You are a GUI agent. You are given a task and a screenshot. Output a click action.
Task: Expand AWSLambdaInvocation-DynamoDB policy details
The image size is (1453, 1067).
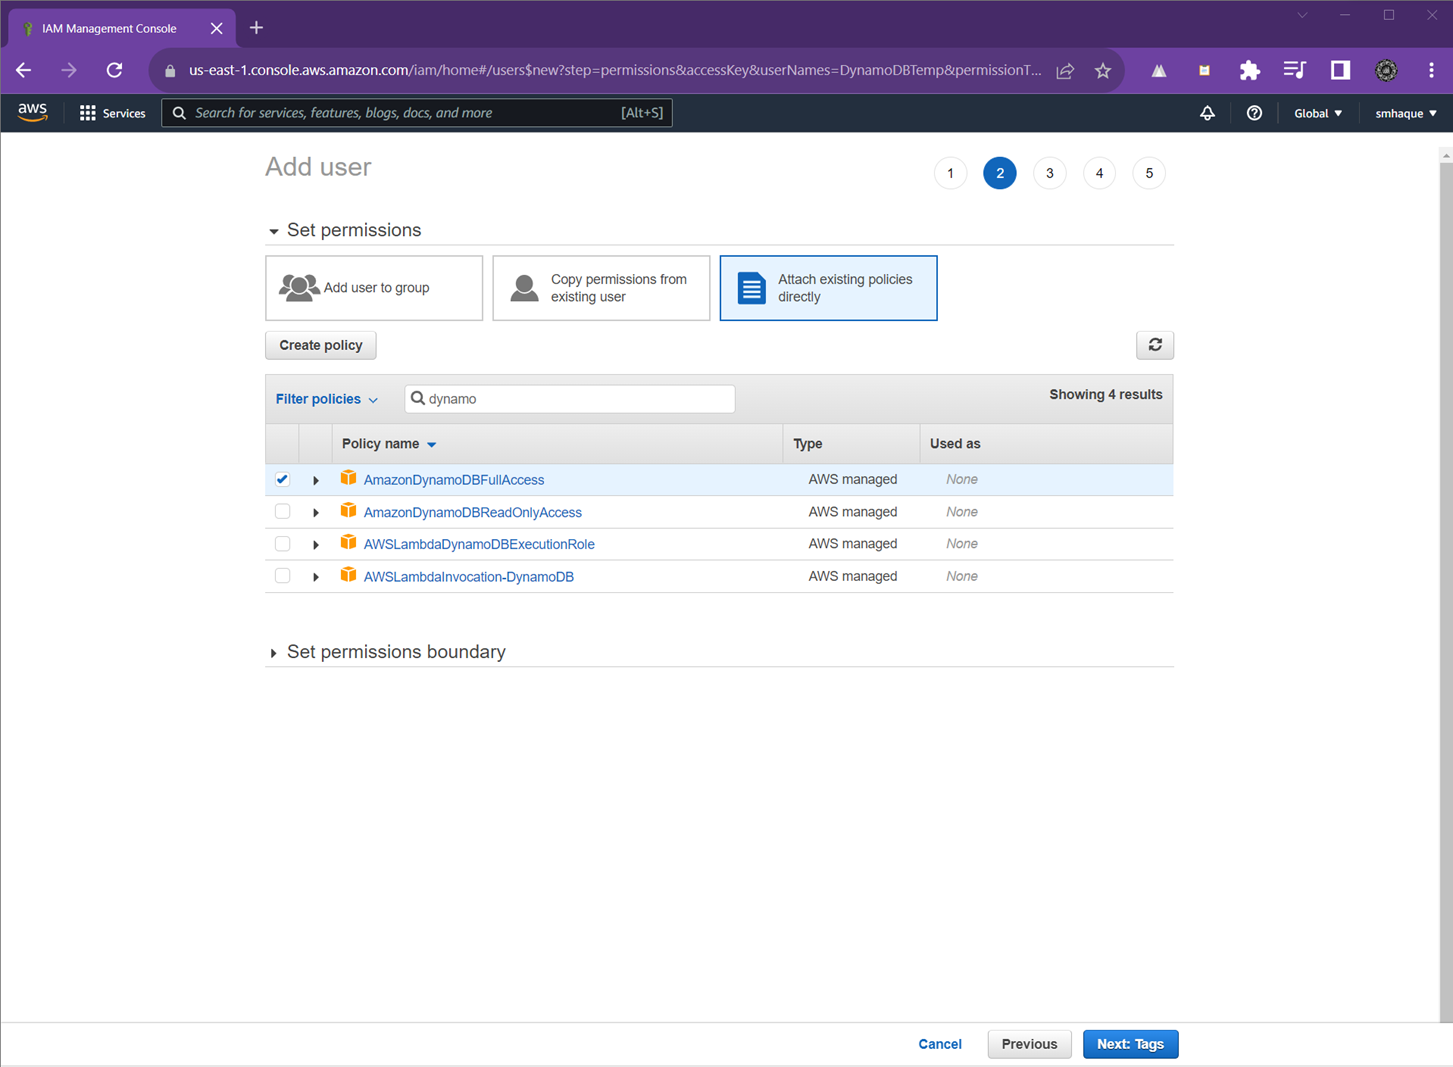(316, 577)
